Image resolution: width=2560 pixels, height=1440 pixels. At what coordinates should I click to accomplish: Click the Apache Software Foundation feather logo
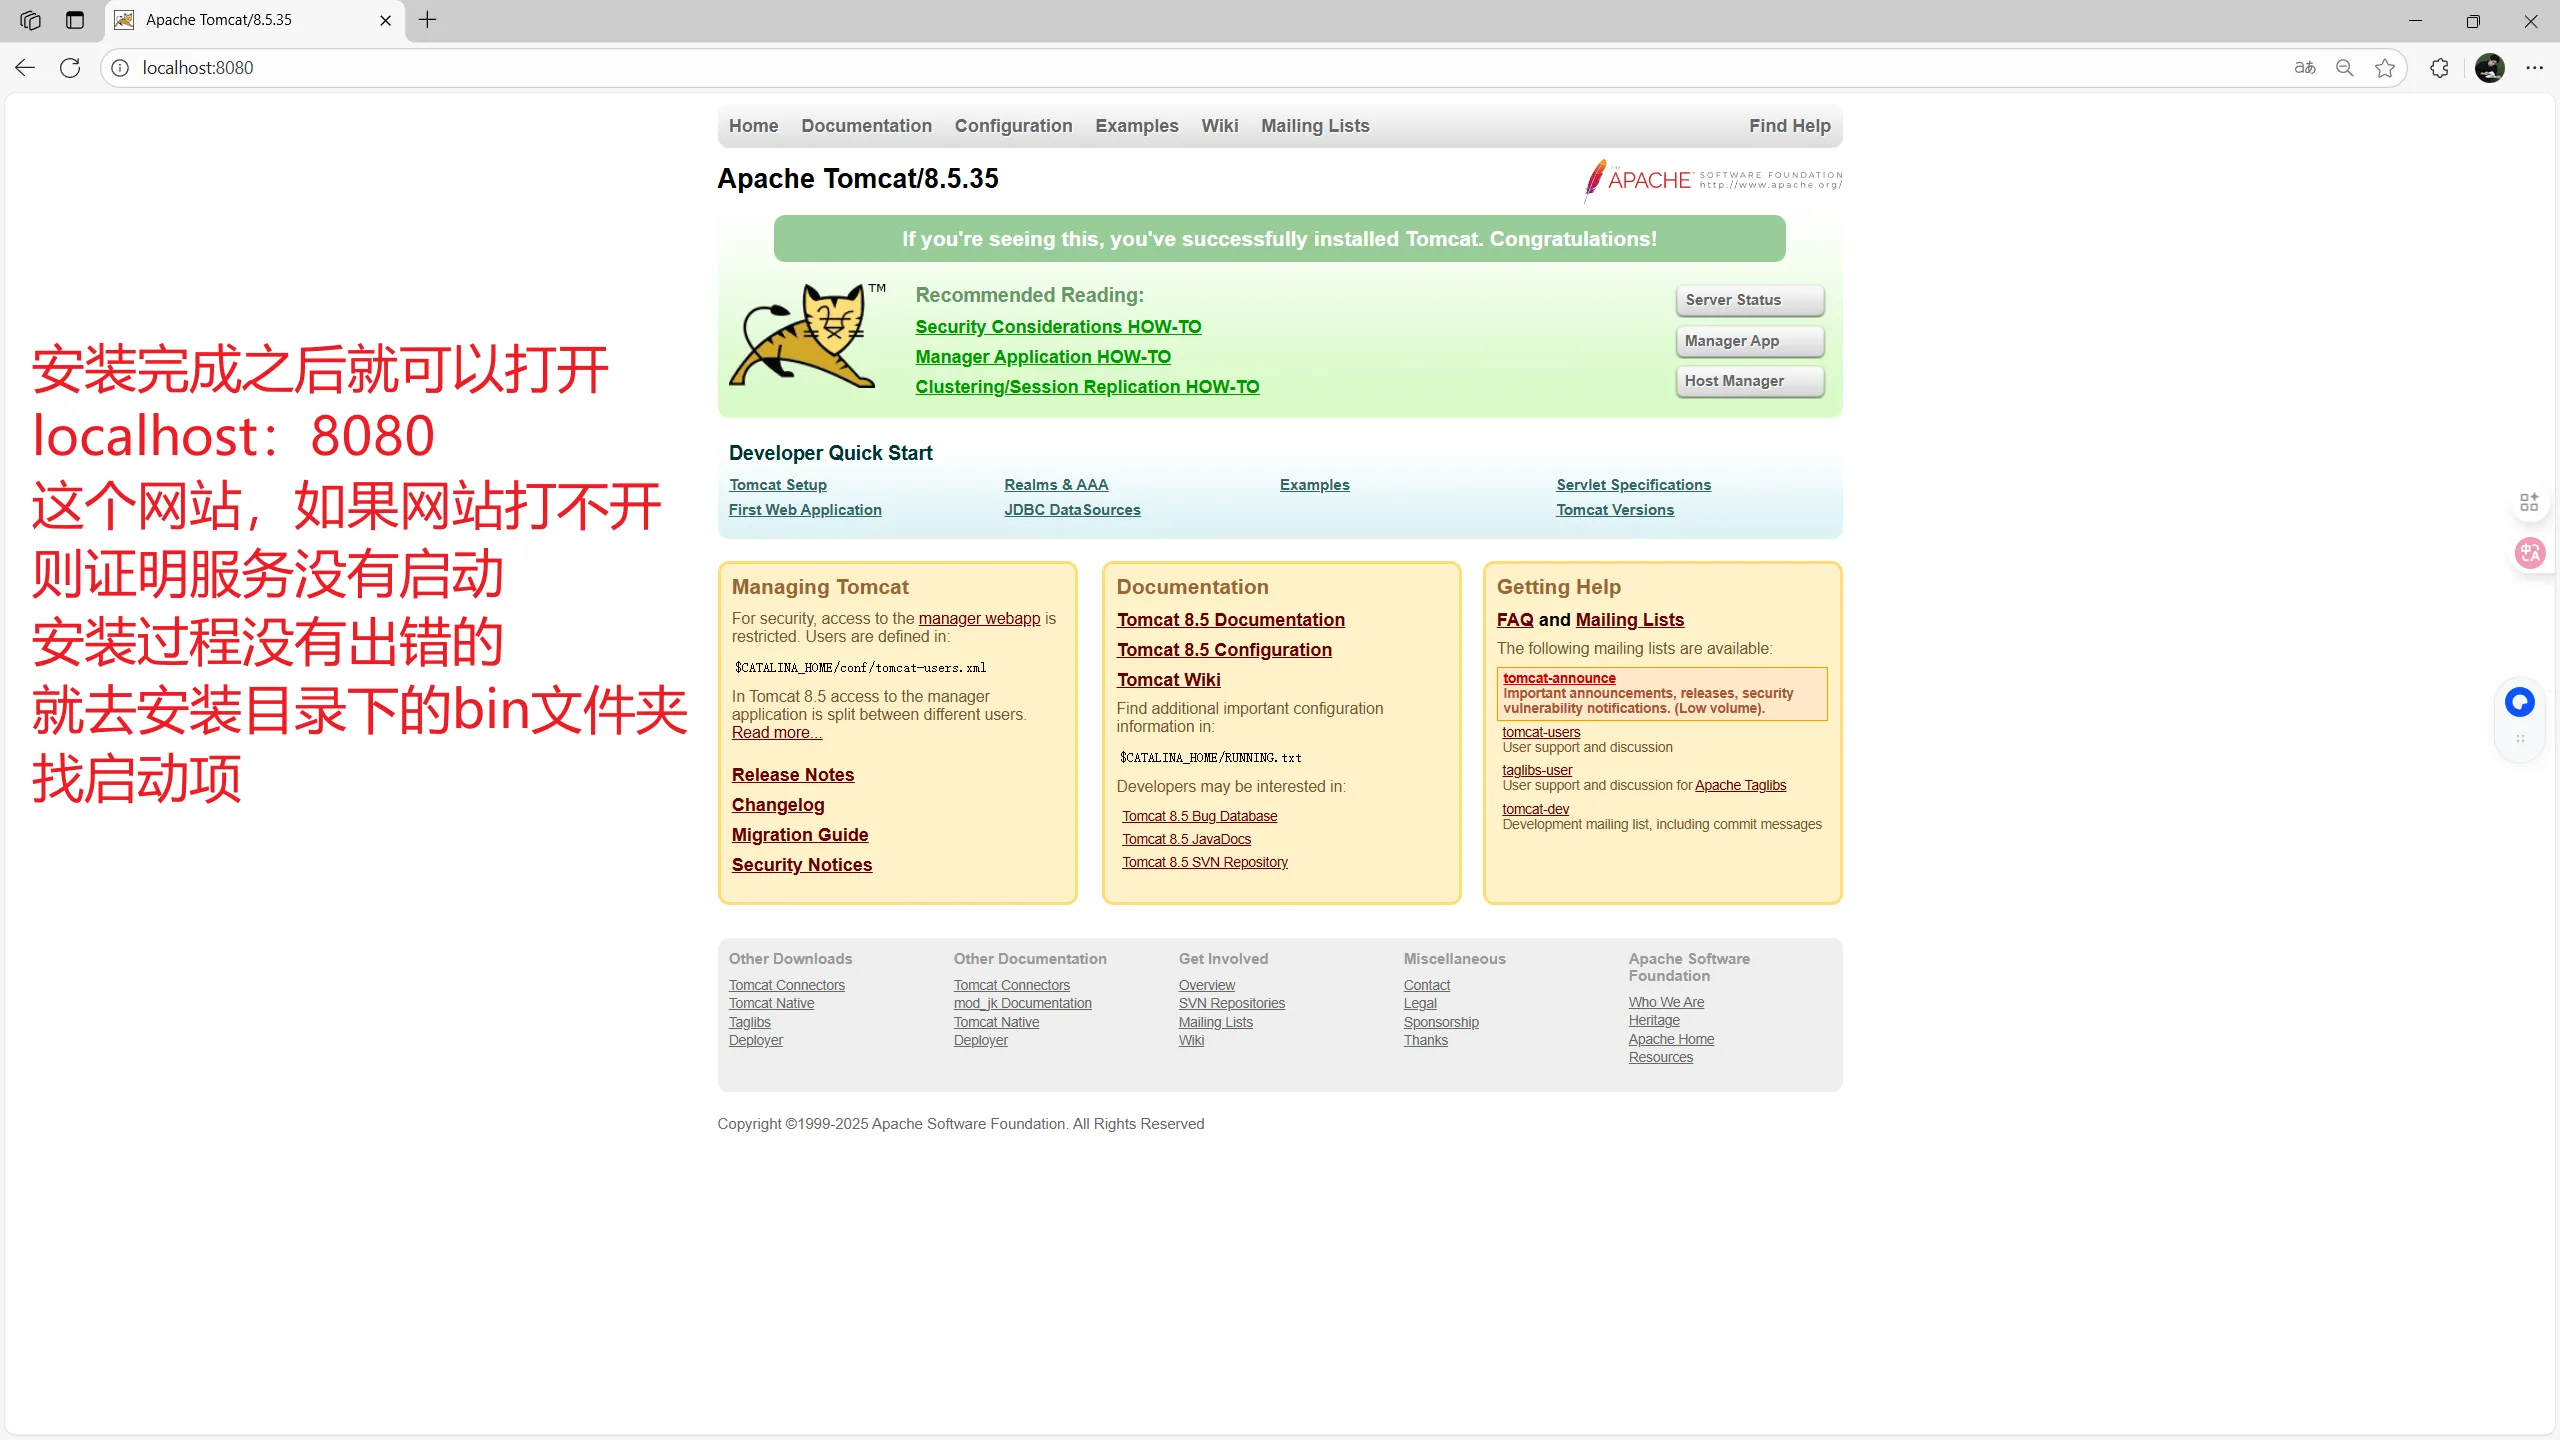pos(1712,180)
